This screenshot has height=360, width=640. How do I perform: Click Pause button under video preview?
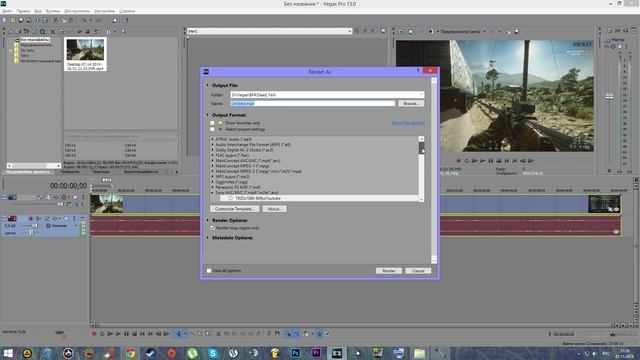pos(491,161)
